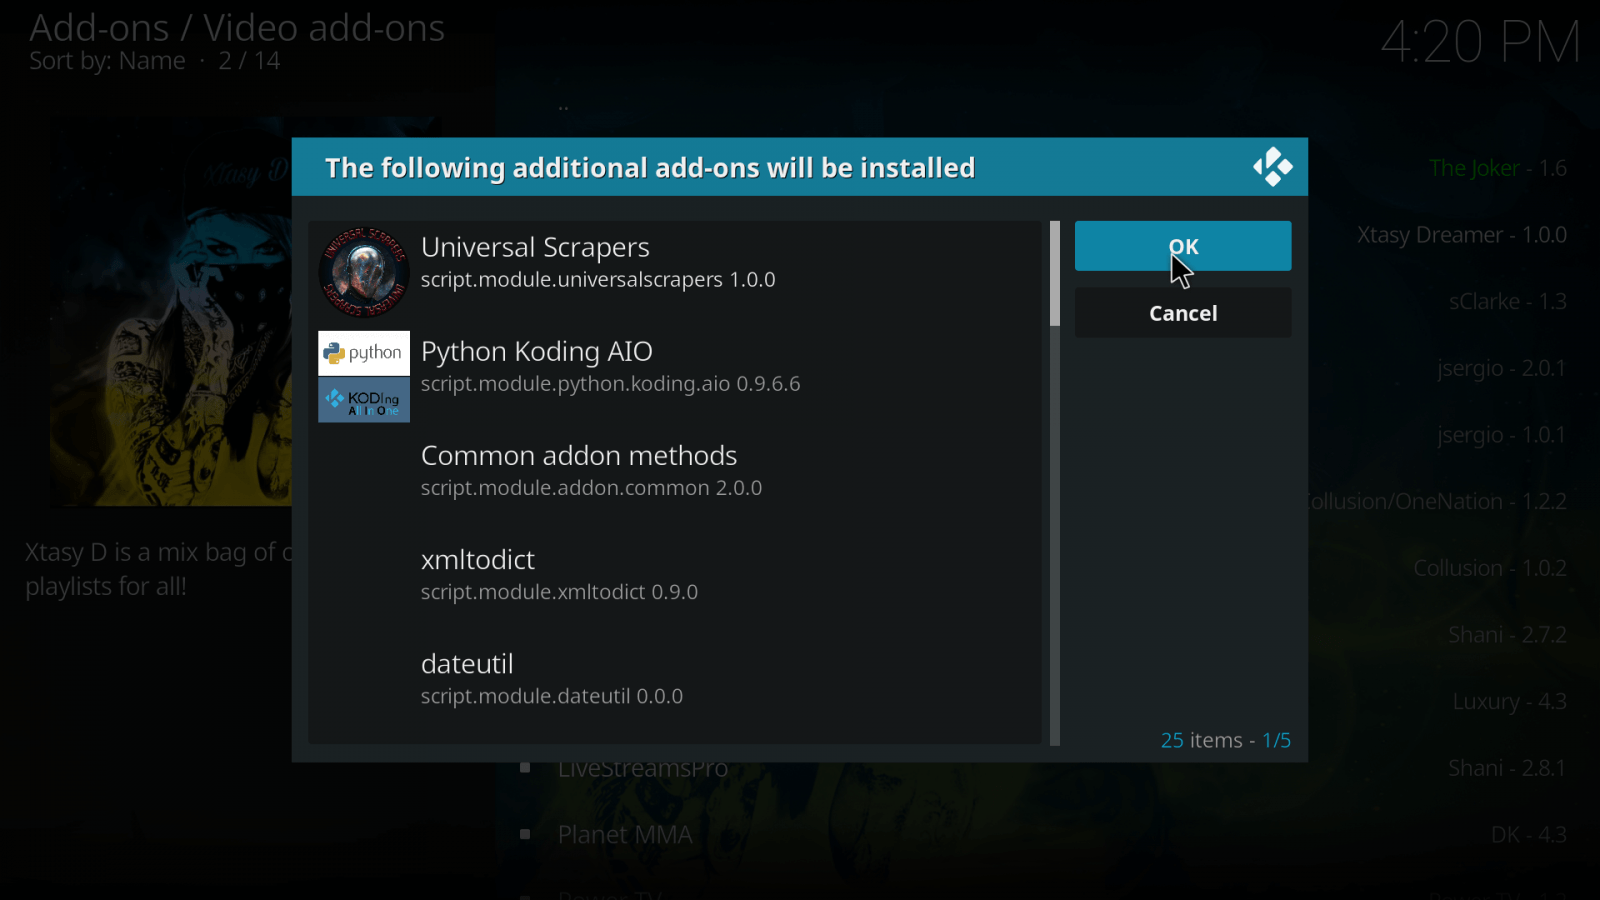The height and width of the screenshot is (900, 1600).
Task: Open LiveStreamsPro in background list
Action: pos(643,769)
